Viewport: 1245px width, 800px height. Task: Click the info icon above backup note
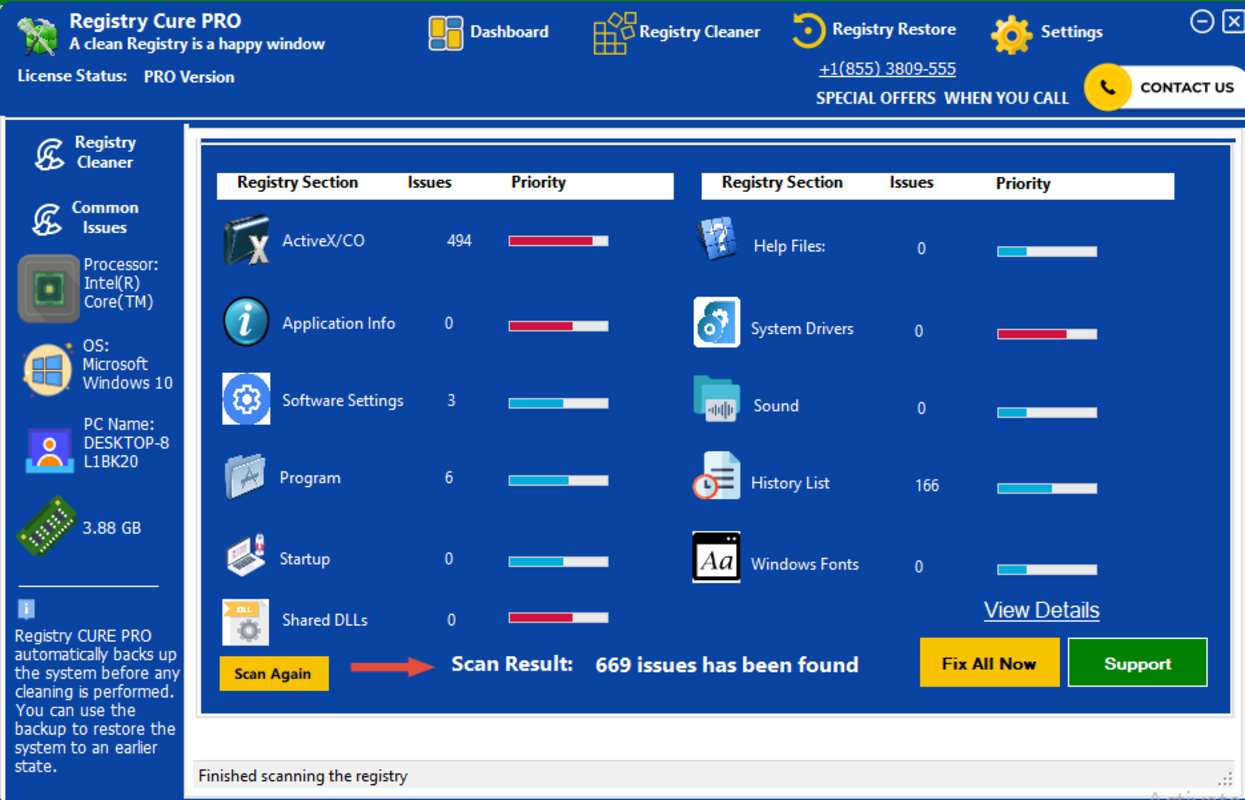(26, 609)
